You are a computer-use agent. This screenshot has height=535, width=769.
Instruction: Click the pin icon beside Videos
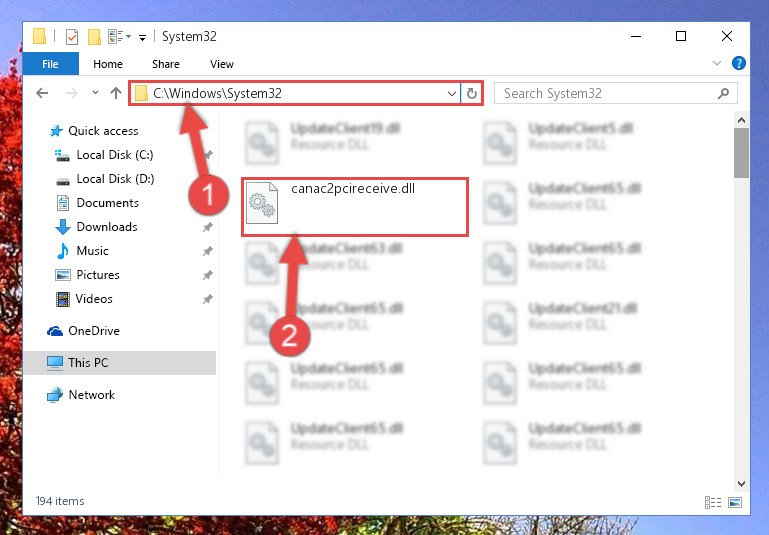point(207,299)
